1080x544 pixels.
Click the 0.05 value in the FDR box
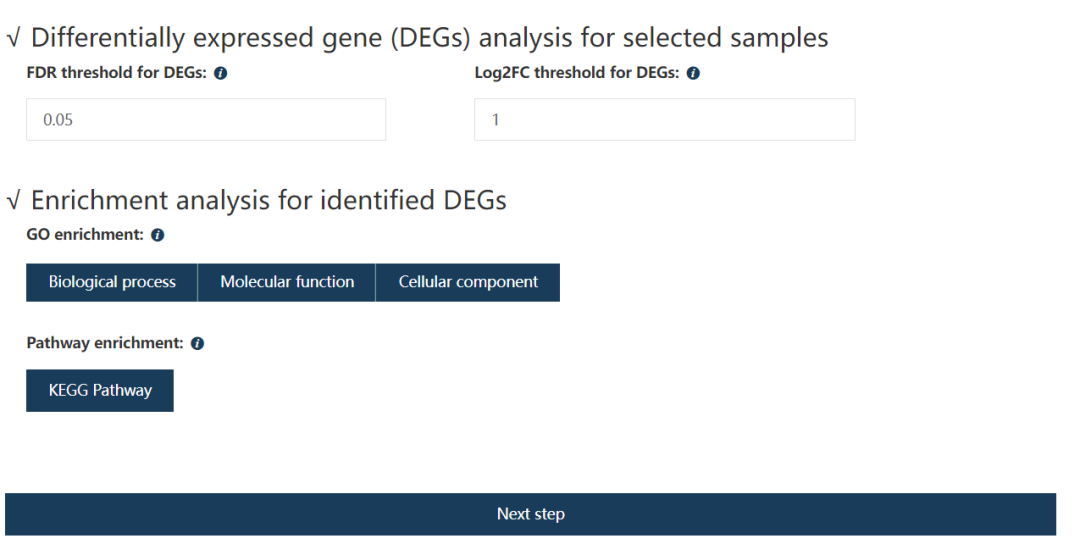click(58, 120)
